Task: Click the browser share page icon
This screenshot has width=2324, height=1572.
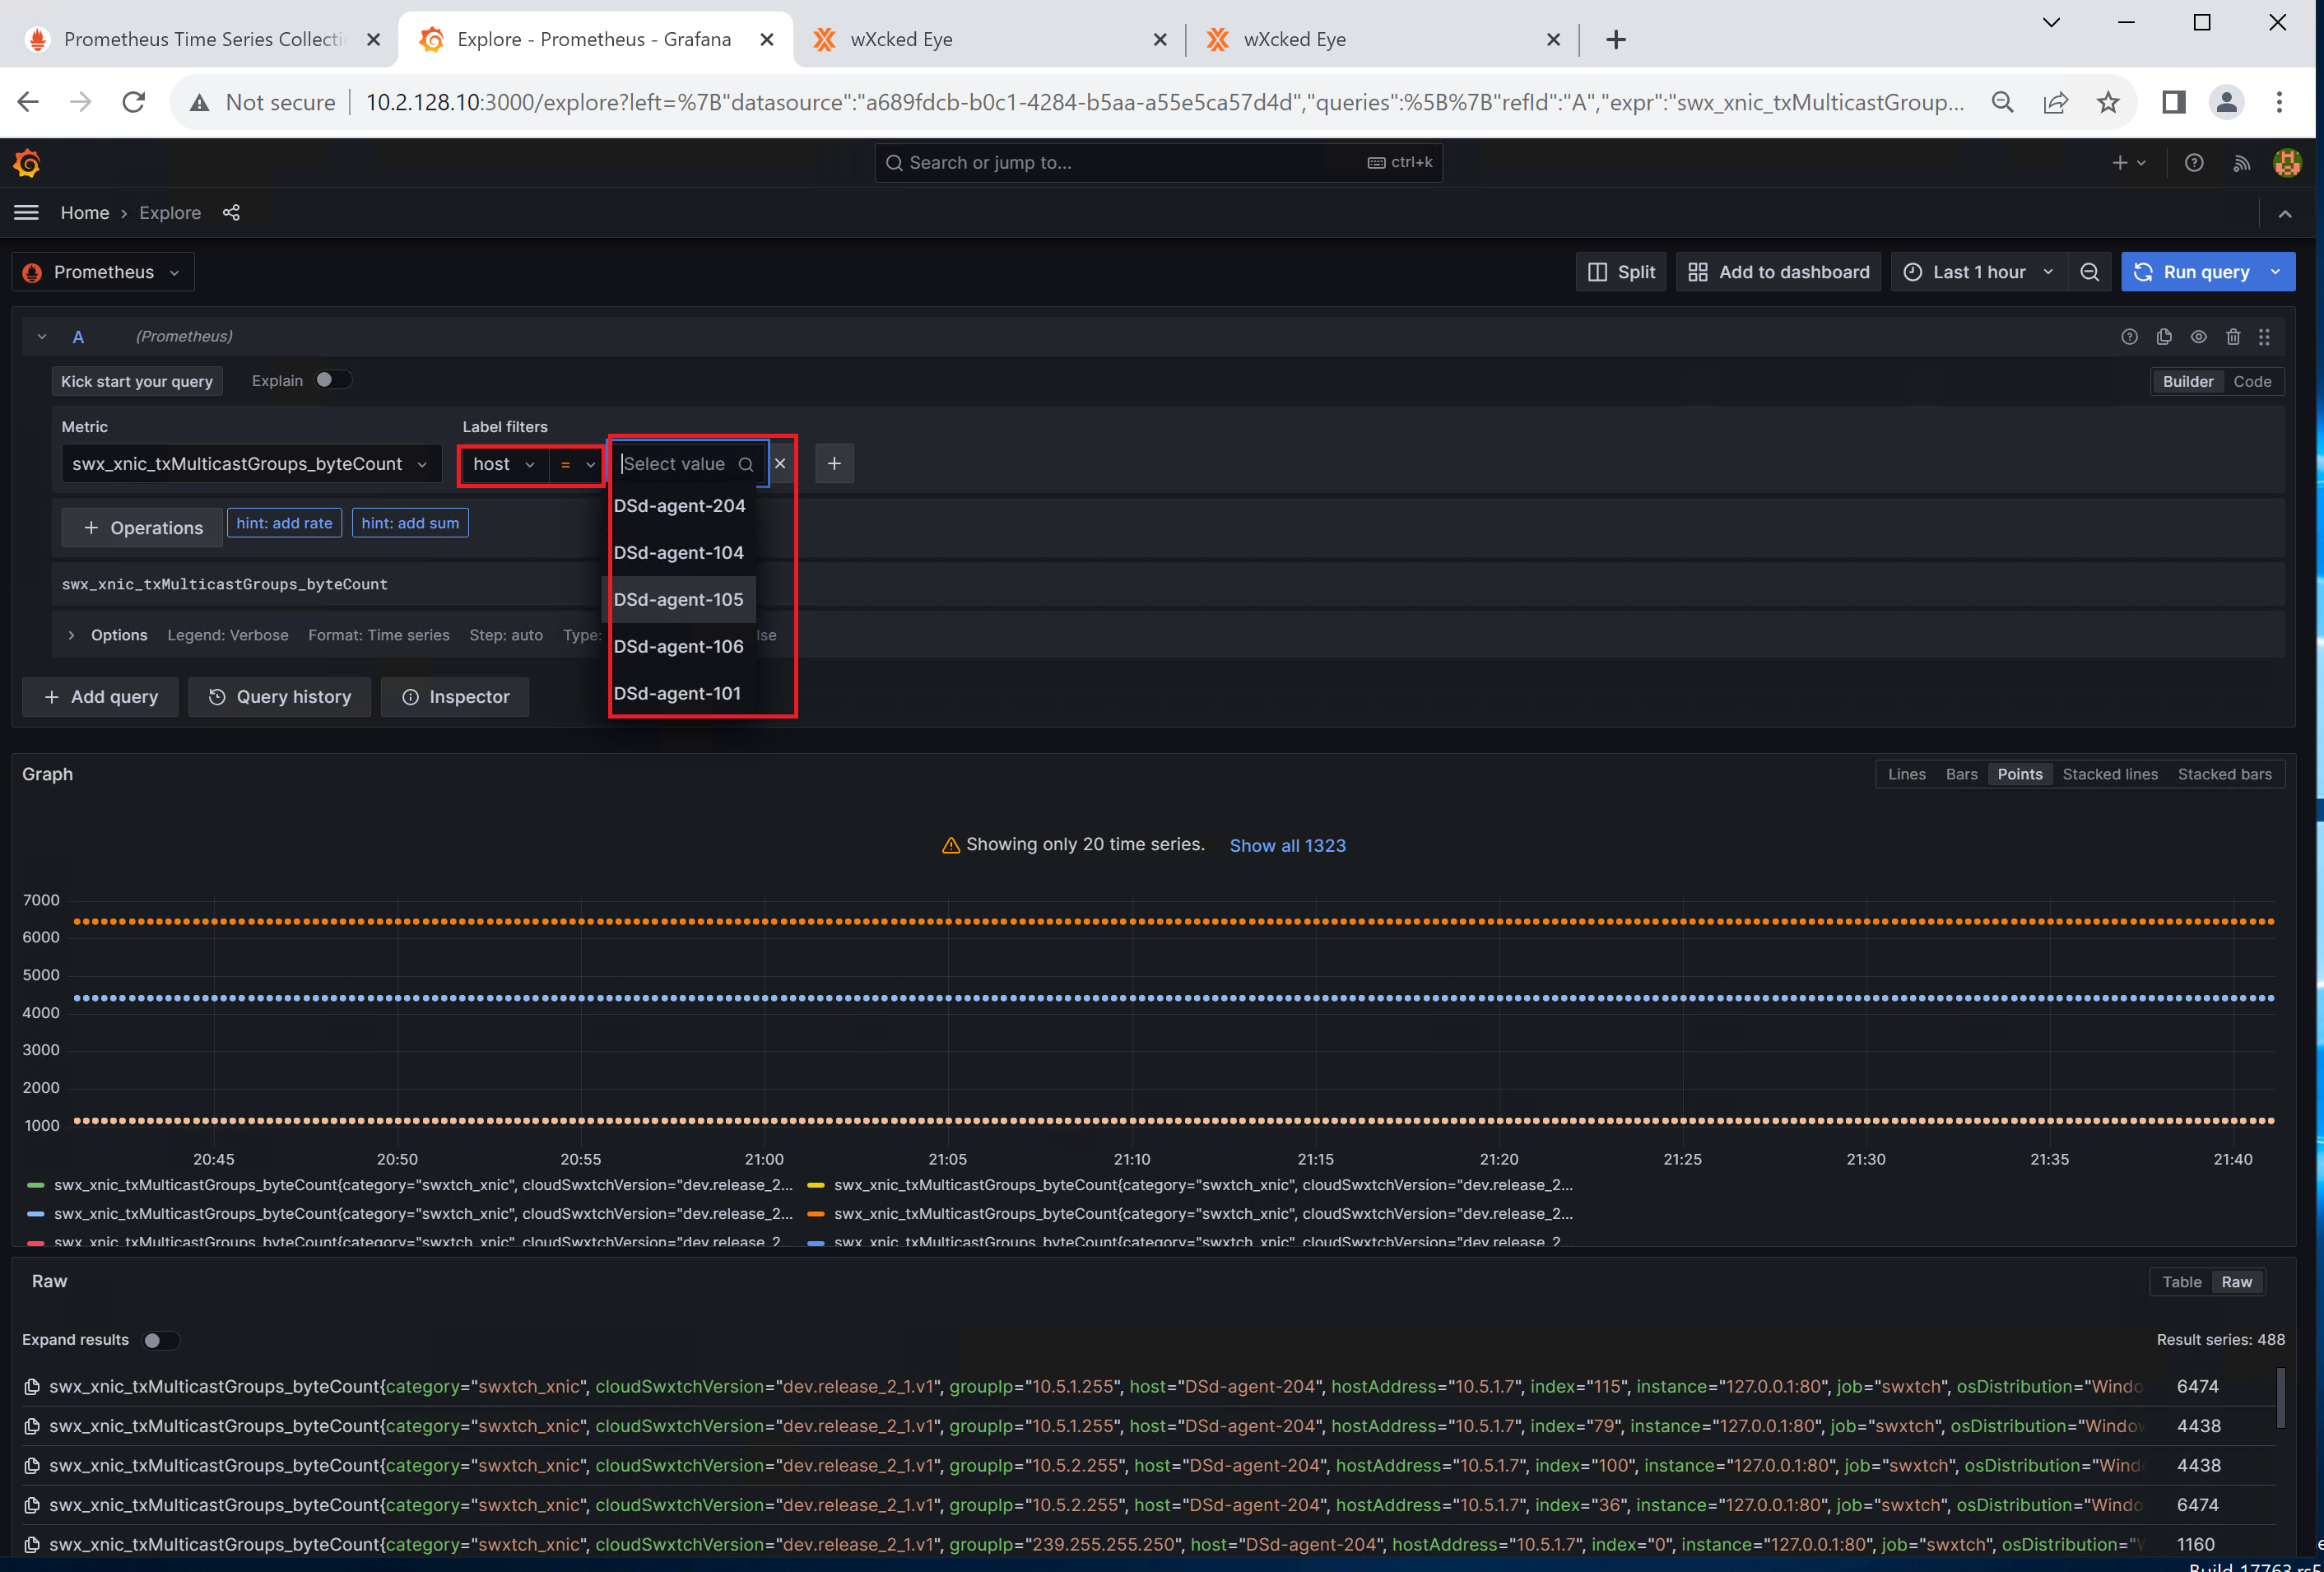Action: click(2055, 102)
